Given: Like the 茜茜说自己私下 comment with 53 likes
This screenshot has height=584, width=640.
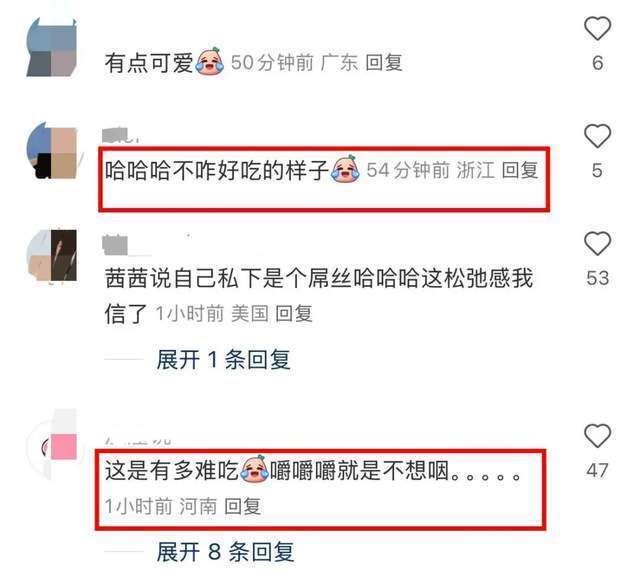Looking at the screenshot, I should pos(597,244).
